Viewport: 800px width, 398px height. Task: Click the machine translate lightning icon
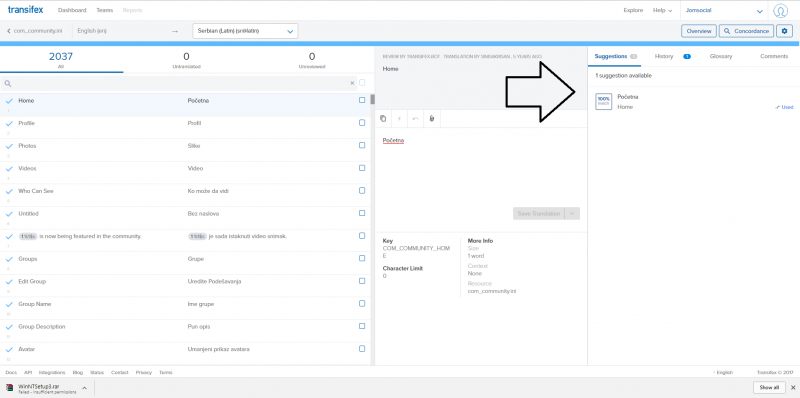point(399,119)
